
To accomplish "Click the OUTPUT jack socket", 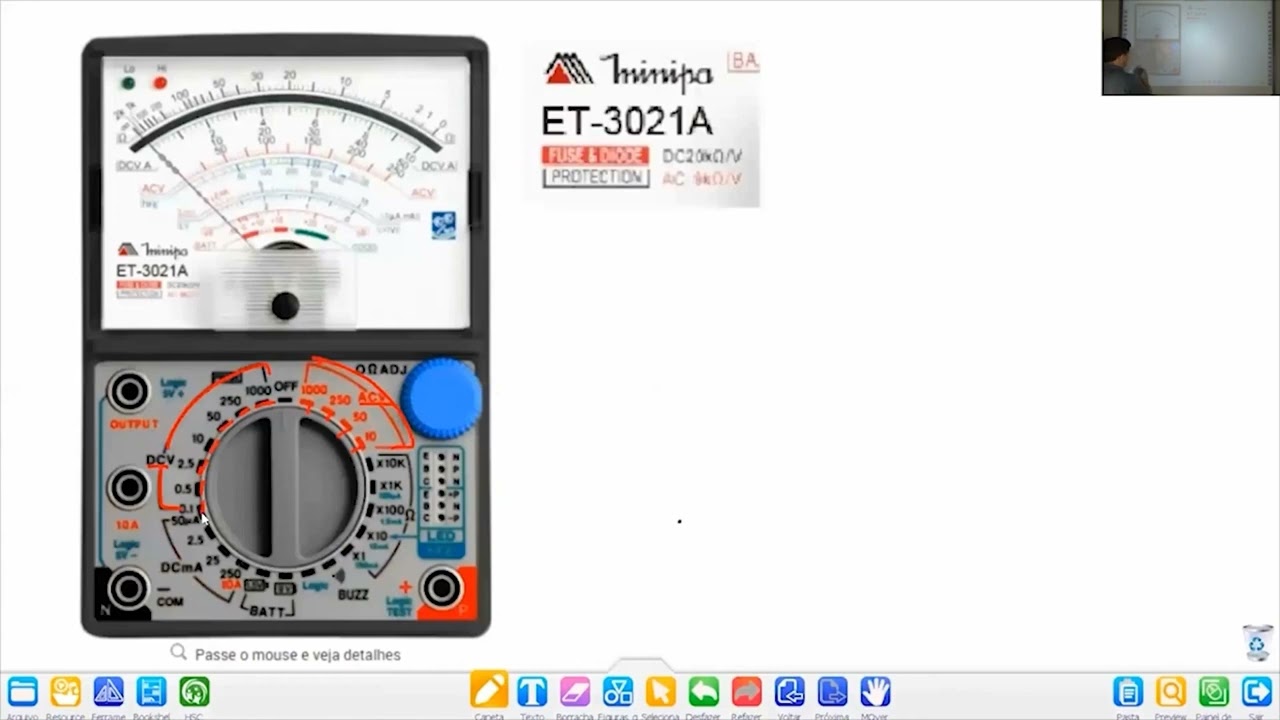I will point(128,391).
